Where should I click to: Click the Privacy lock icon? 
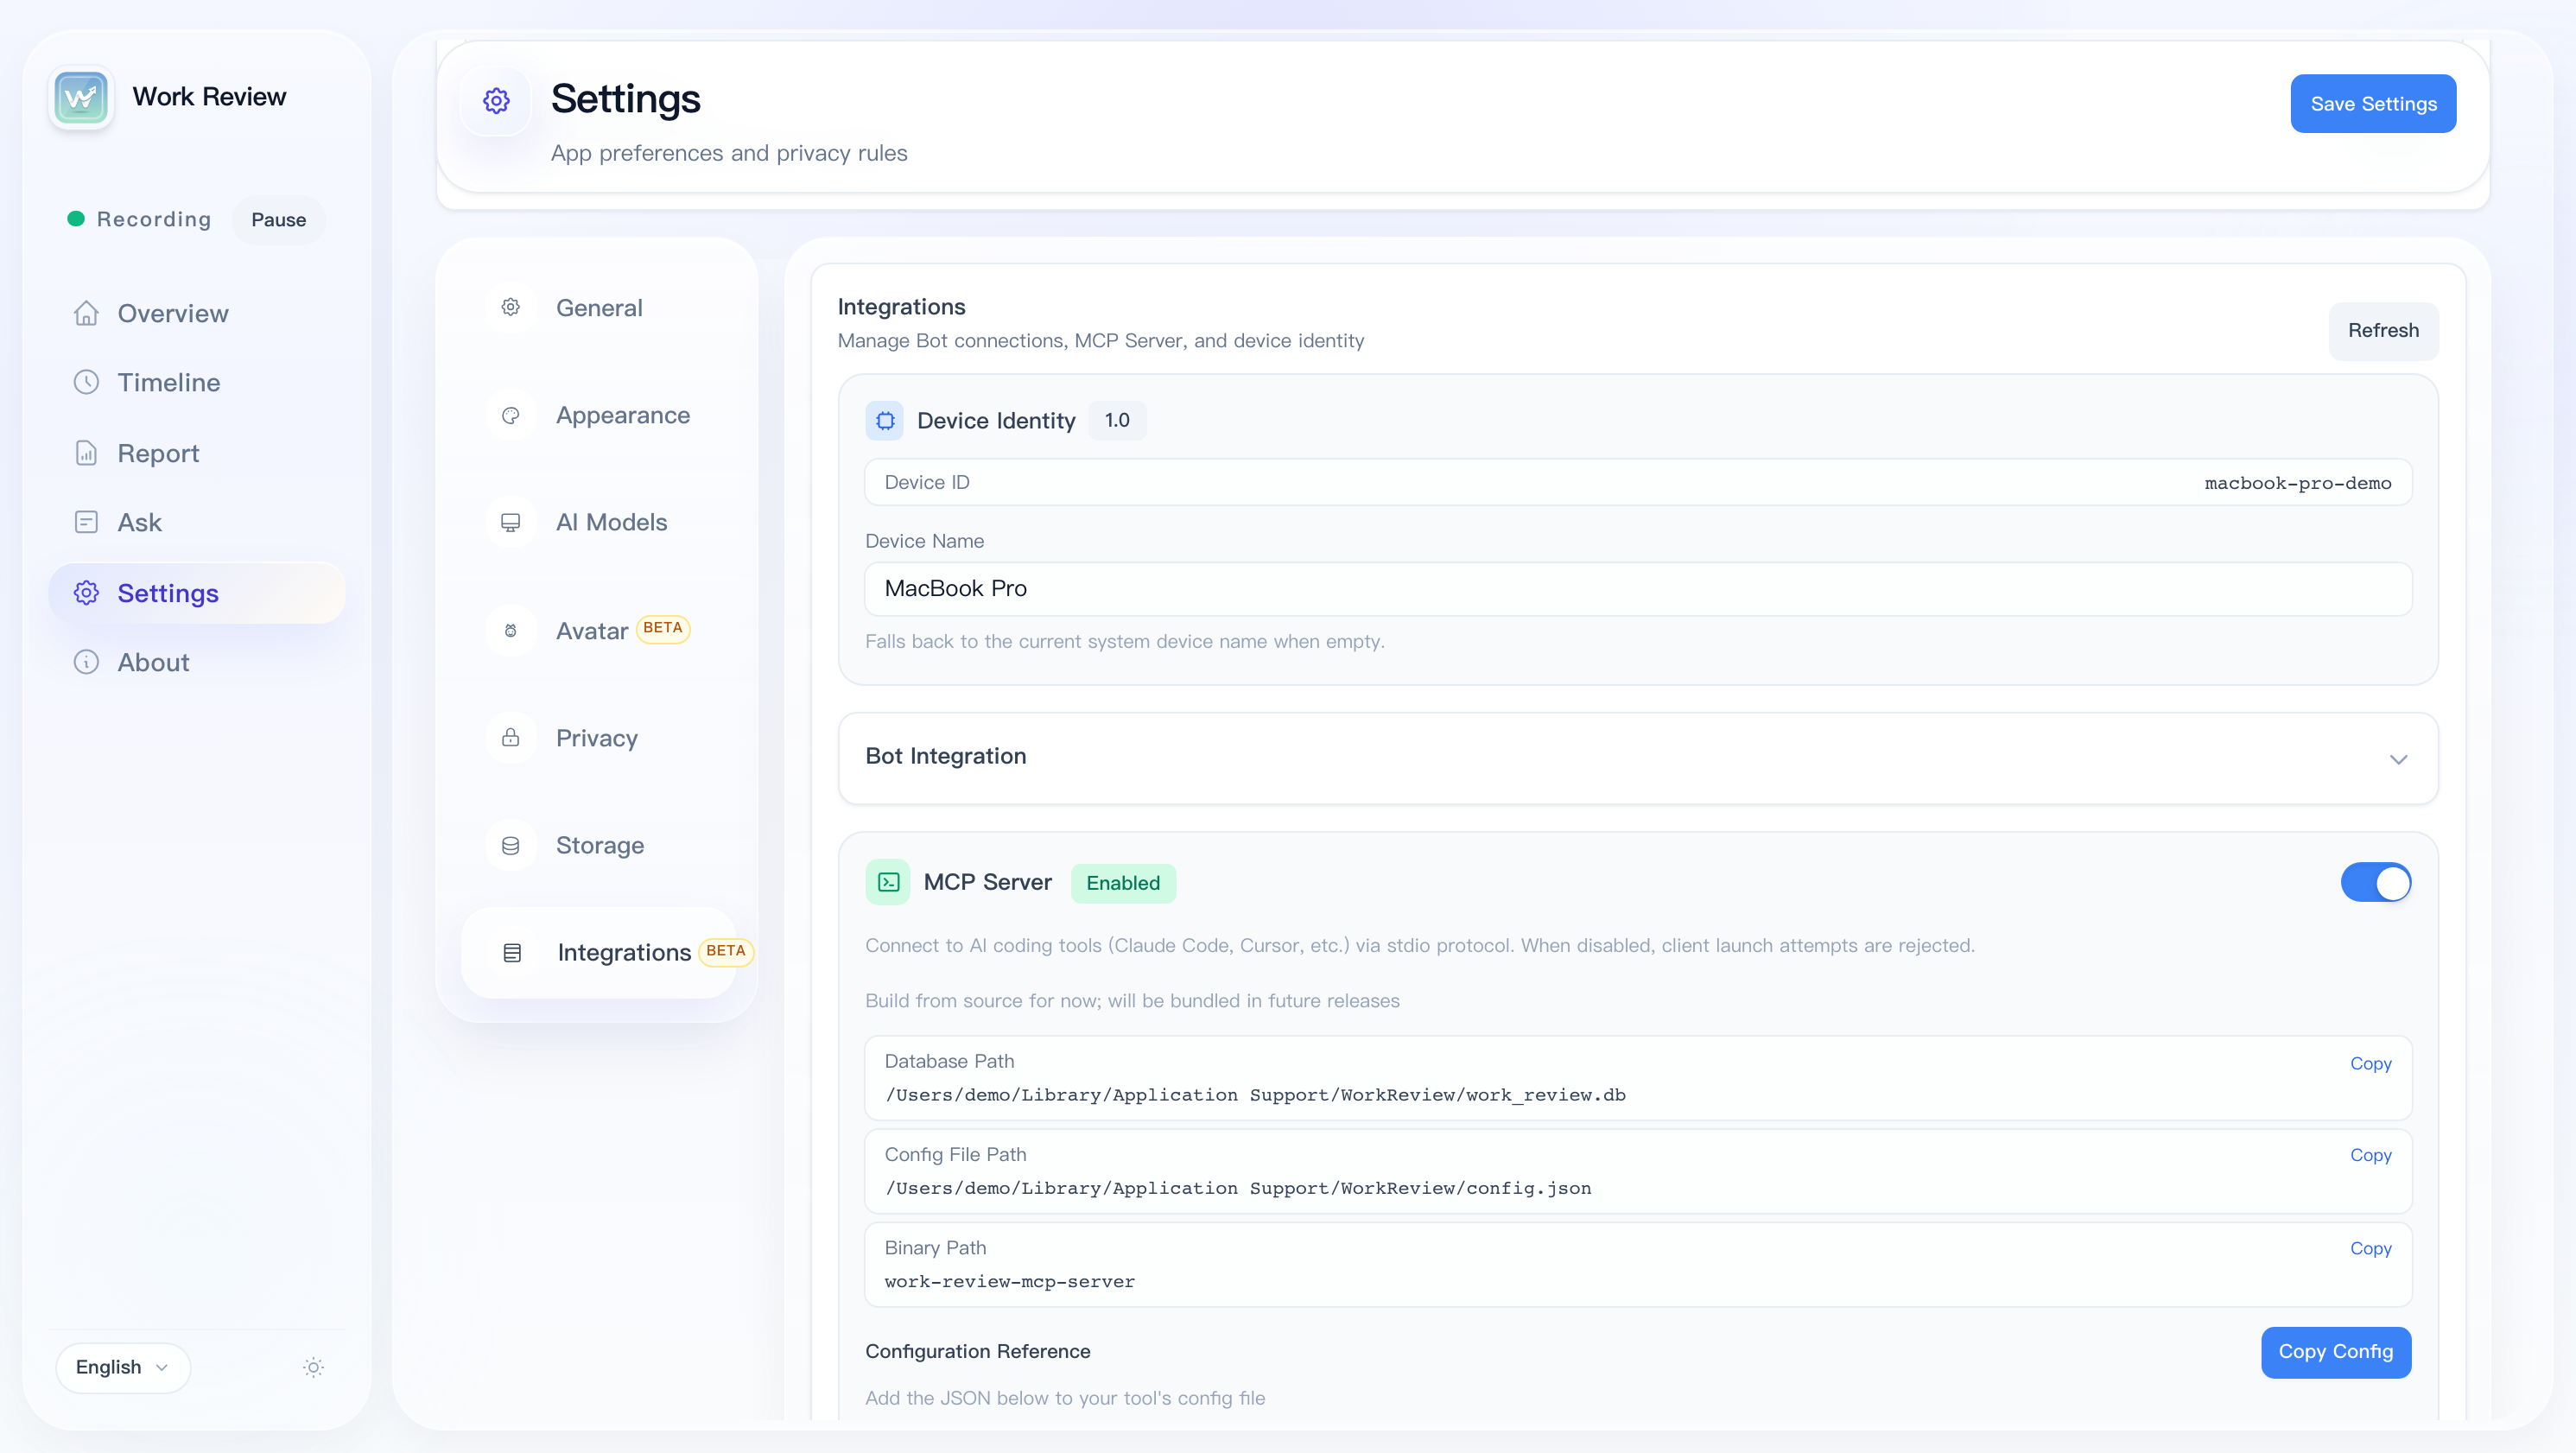(x=510, y=737)
